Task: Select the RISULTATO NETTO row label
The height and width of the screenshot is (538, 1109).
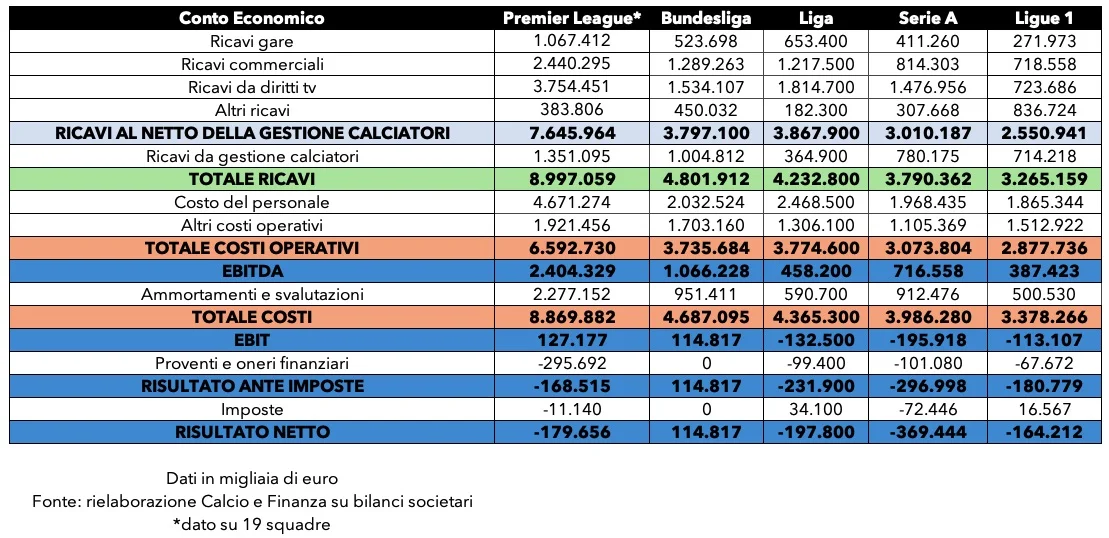Action: coord(252,432)
